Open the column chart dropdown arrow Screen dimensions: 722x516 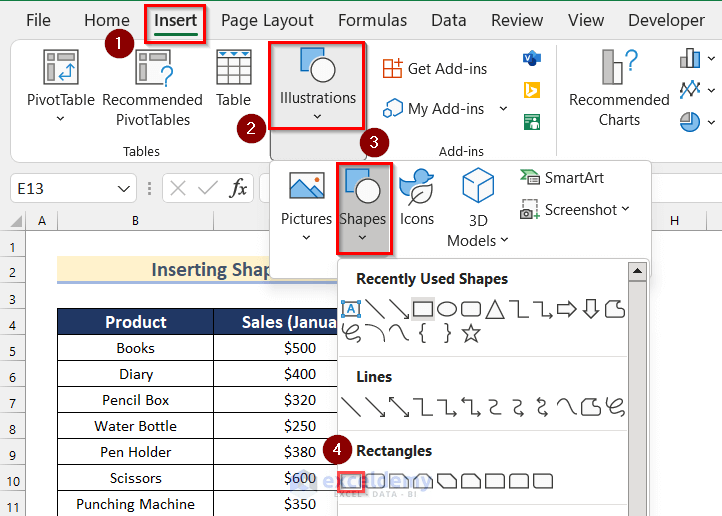coord(711,58)
